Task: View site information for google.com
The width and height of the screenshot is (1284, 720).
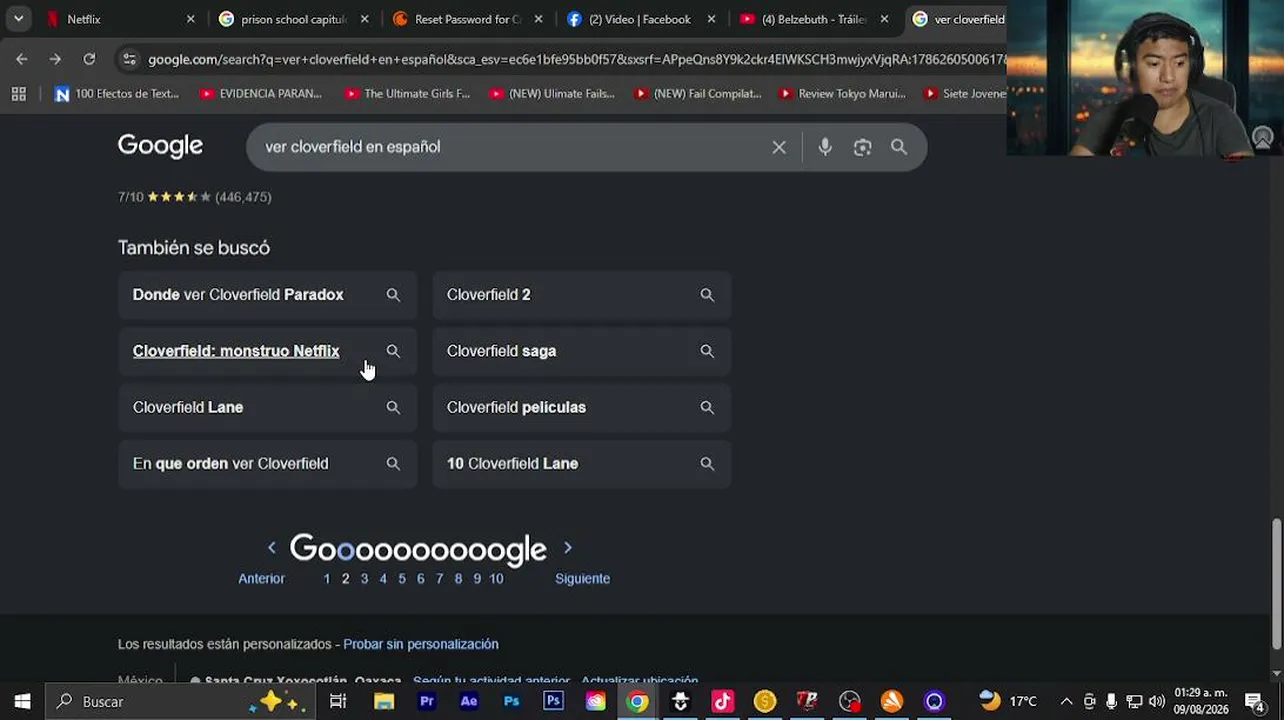Action: pyautogui.click(x=129, y=59)
